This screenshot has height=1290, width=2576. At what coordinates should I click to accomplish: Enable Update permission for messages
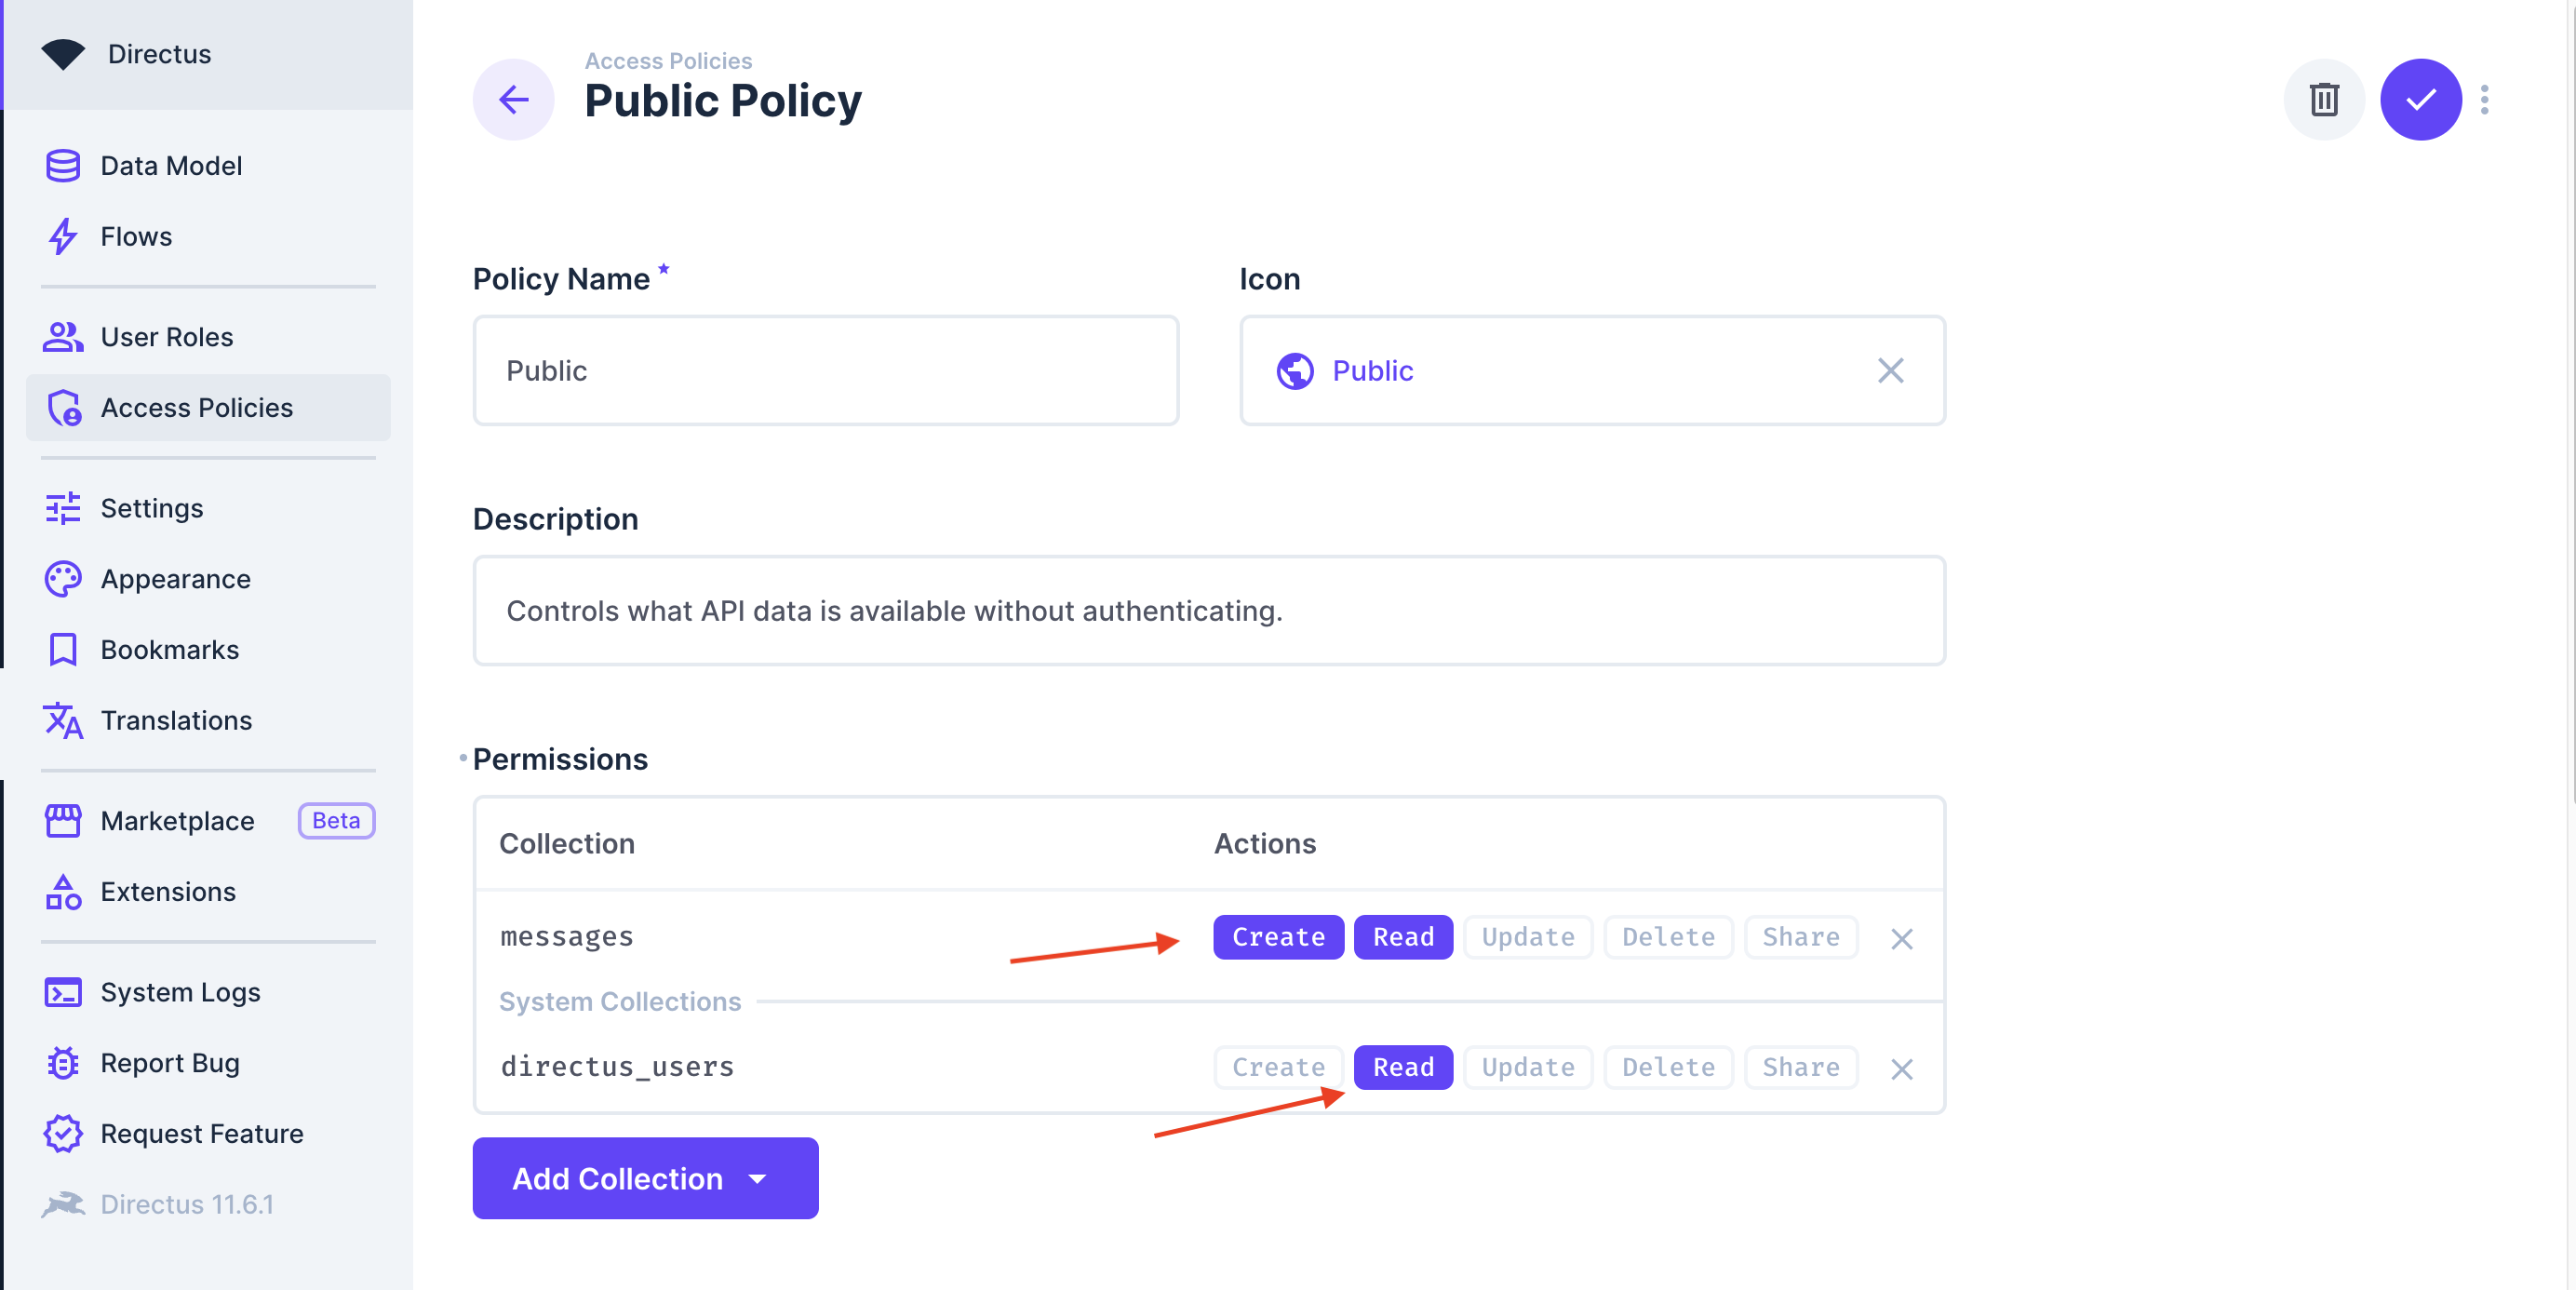(x=1527, y=937)
